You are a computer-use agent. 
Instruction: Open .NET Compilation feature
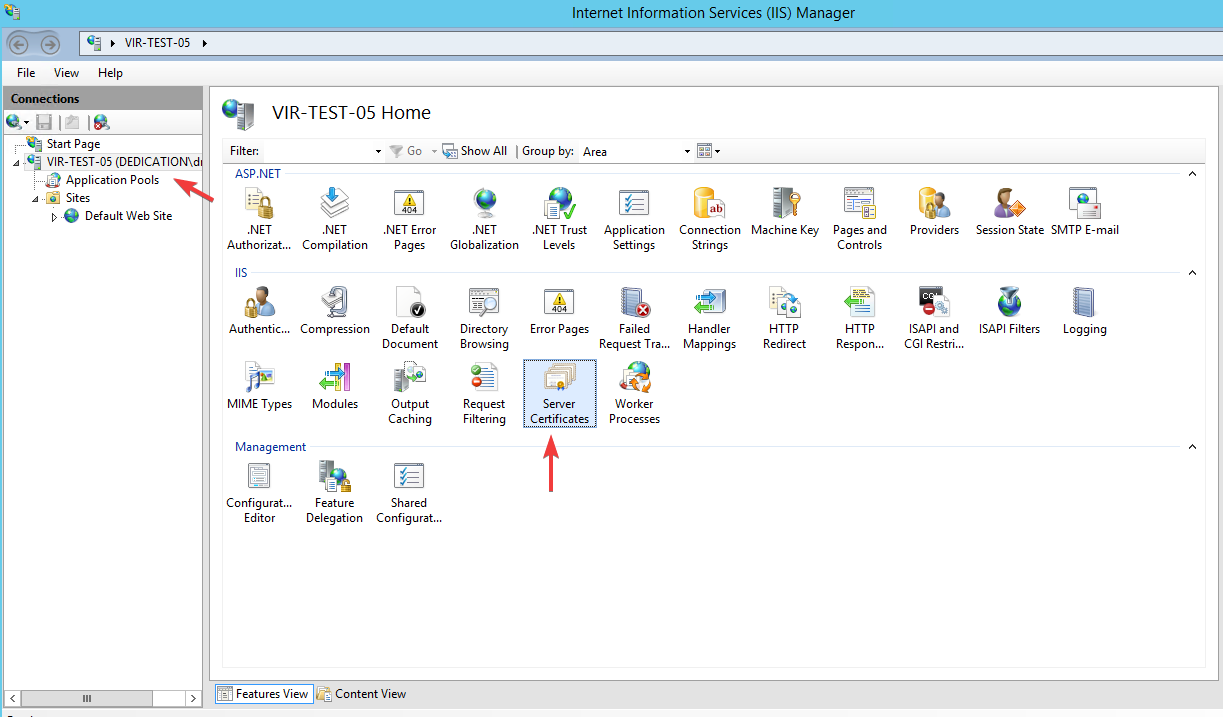334,220
